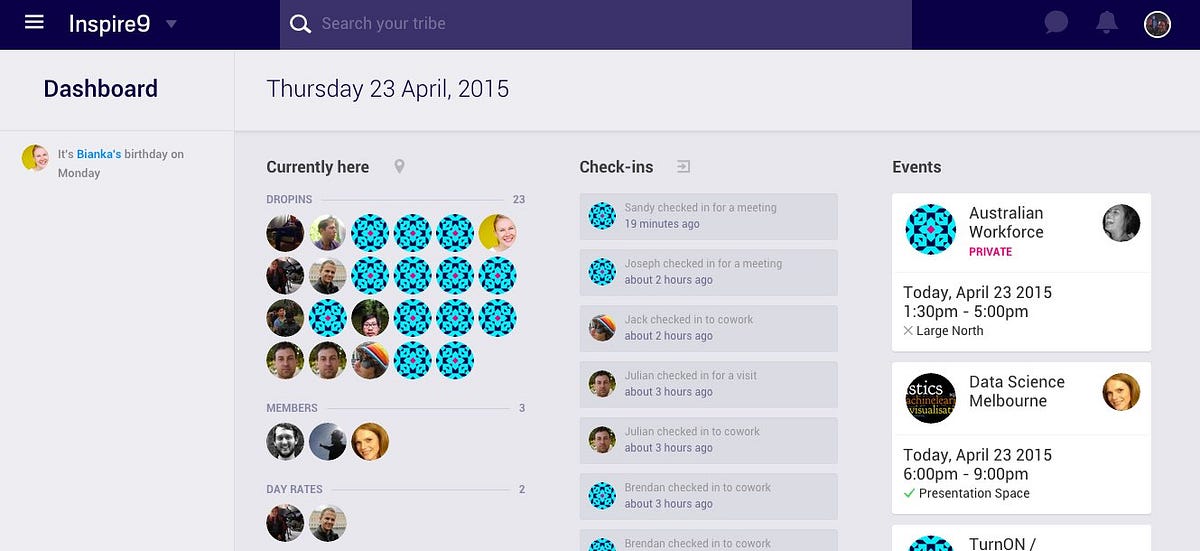Image resolution: width=1200 pixels, height=551 pixels.
Task: Expand the Inspire9 tribe dropdown arrow
Action: (171, 24)
